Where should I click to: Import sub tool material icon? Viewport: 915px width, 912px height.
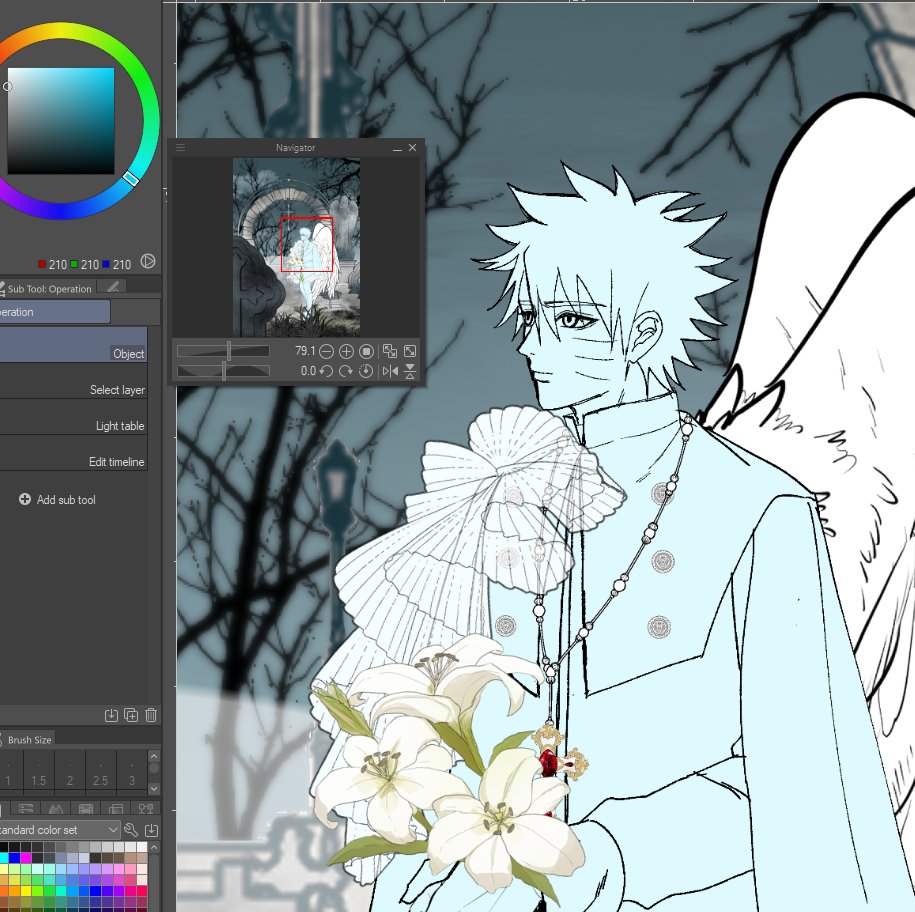pos(111,715)
